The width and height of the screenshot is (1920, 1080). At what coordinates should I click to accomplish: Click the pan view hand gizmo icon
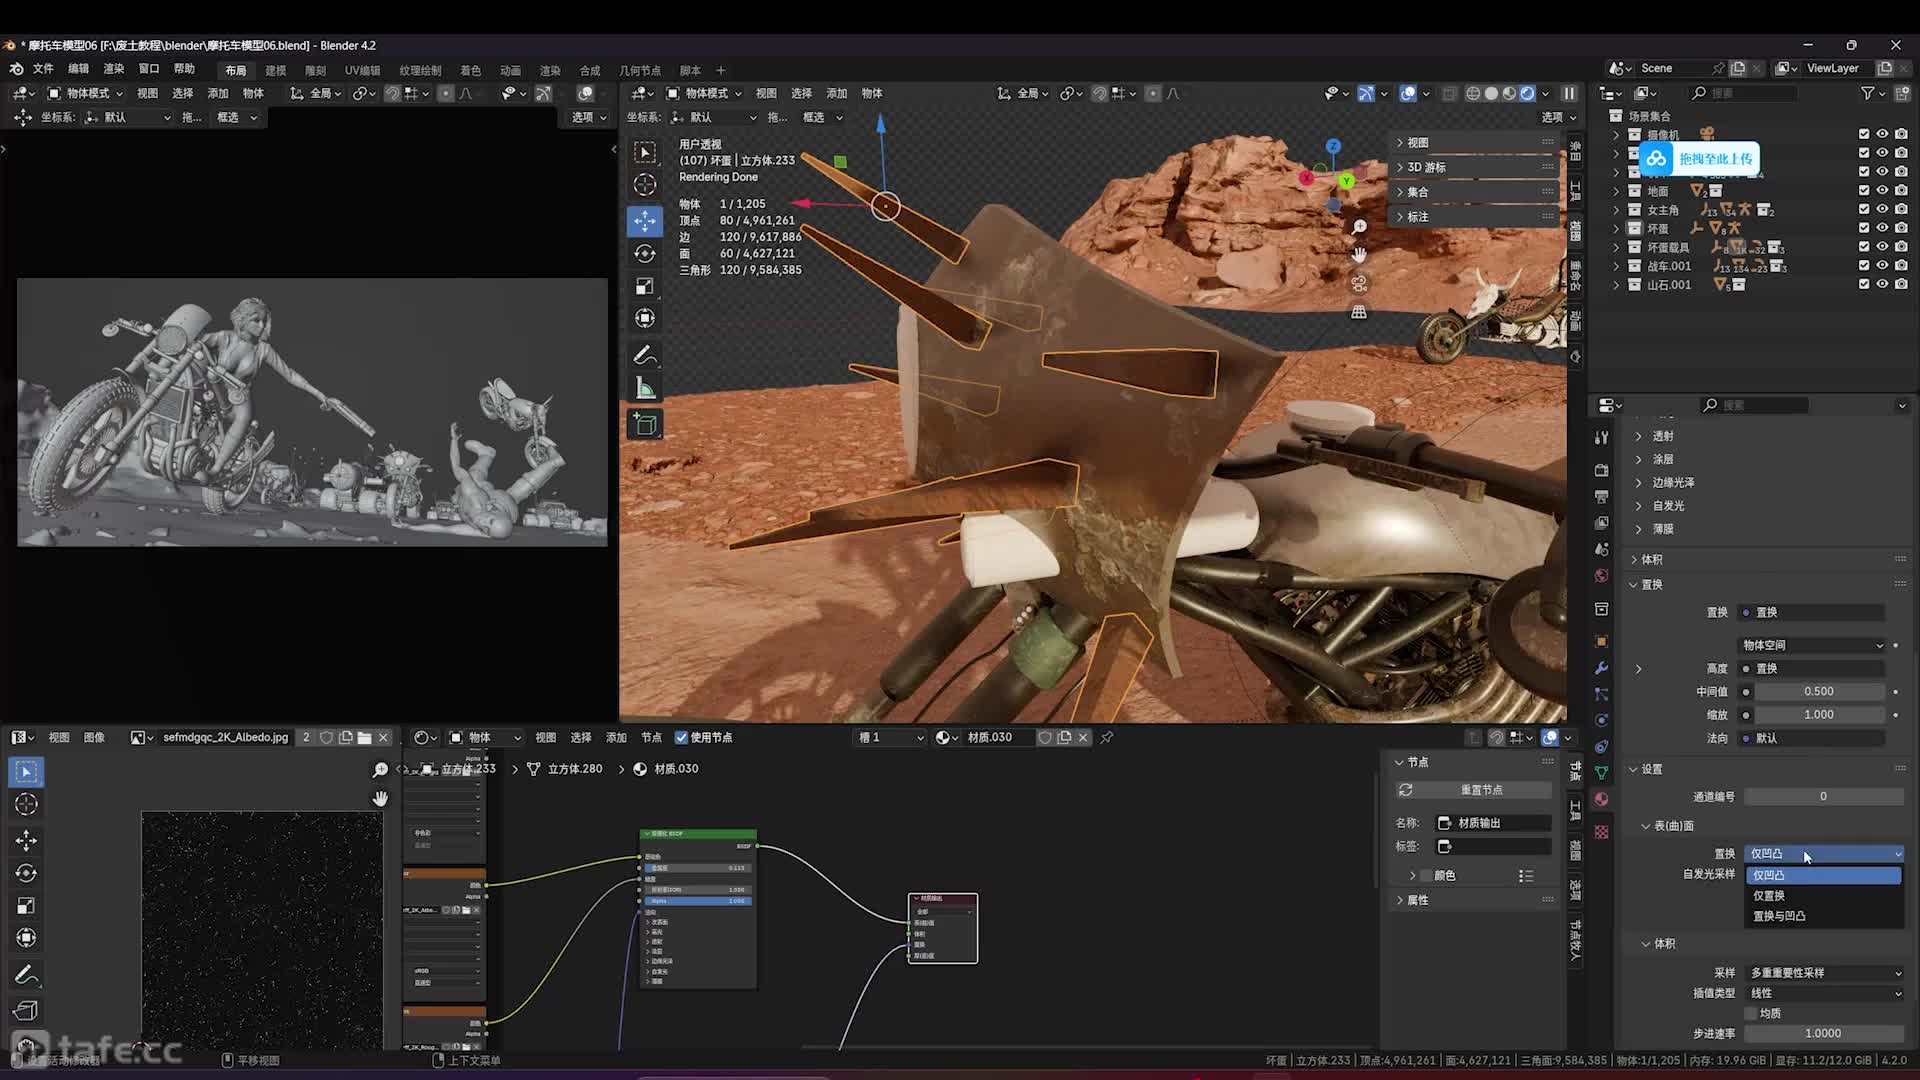tap(1359, 255)
